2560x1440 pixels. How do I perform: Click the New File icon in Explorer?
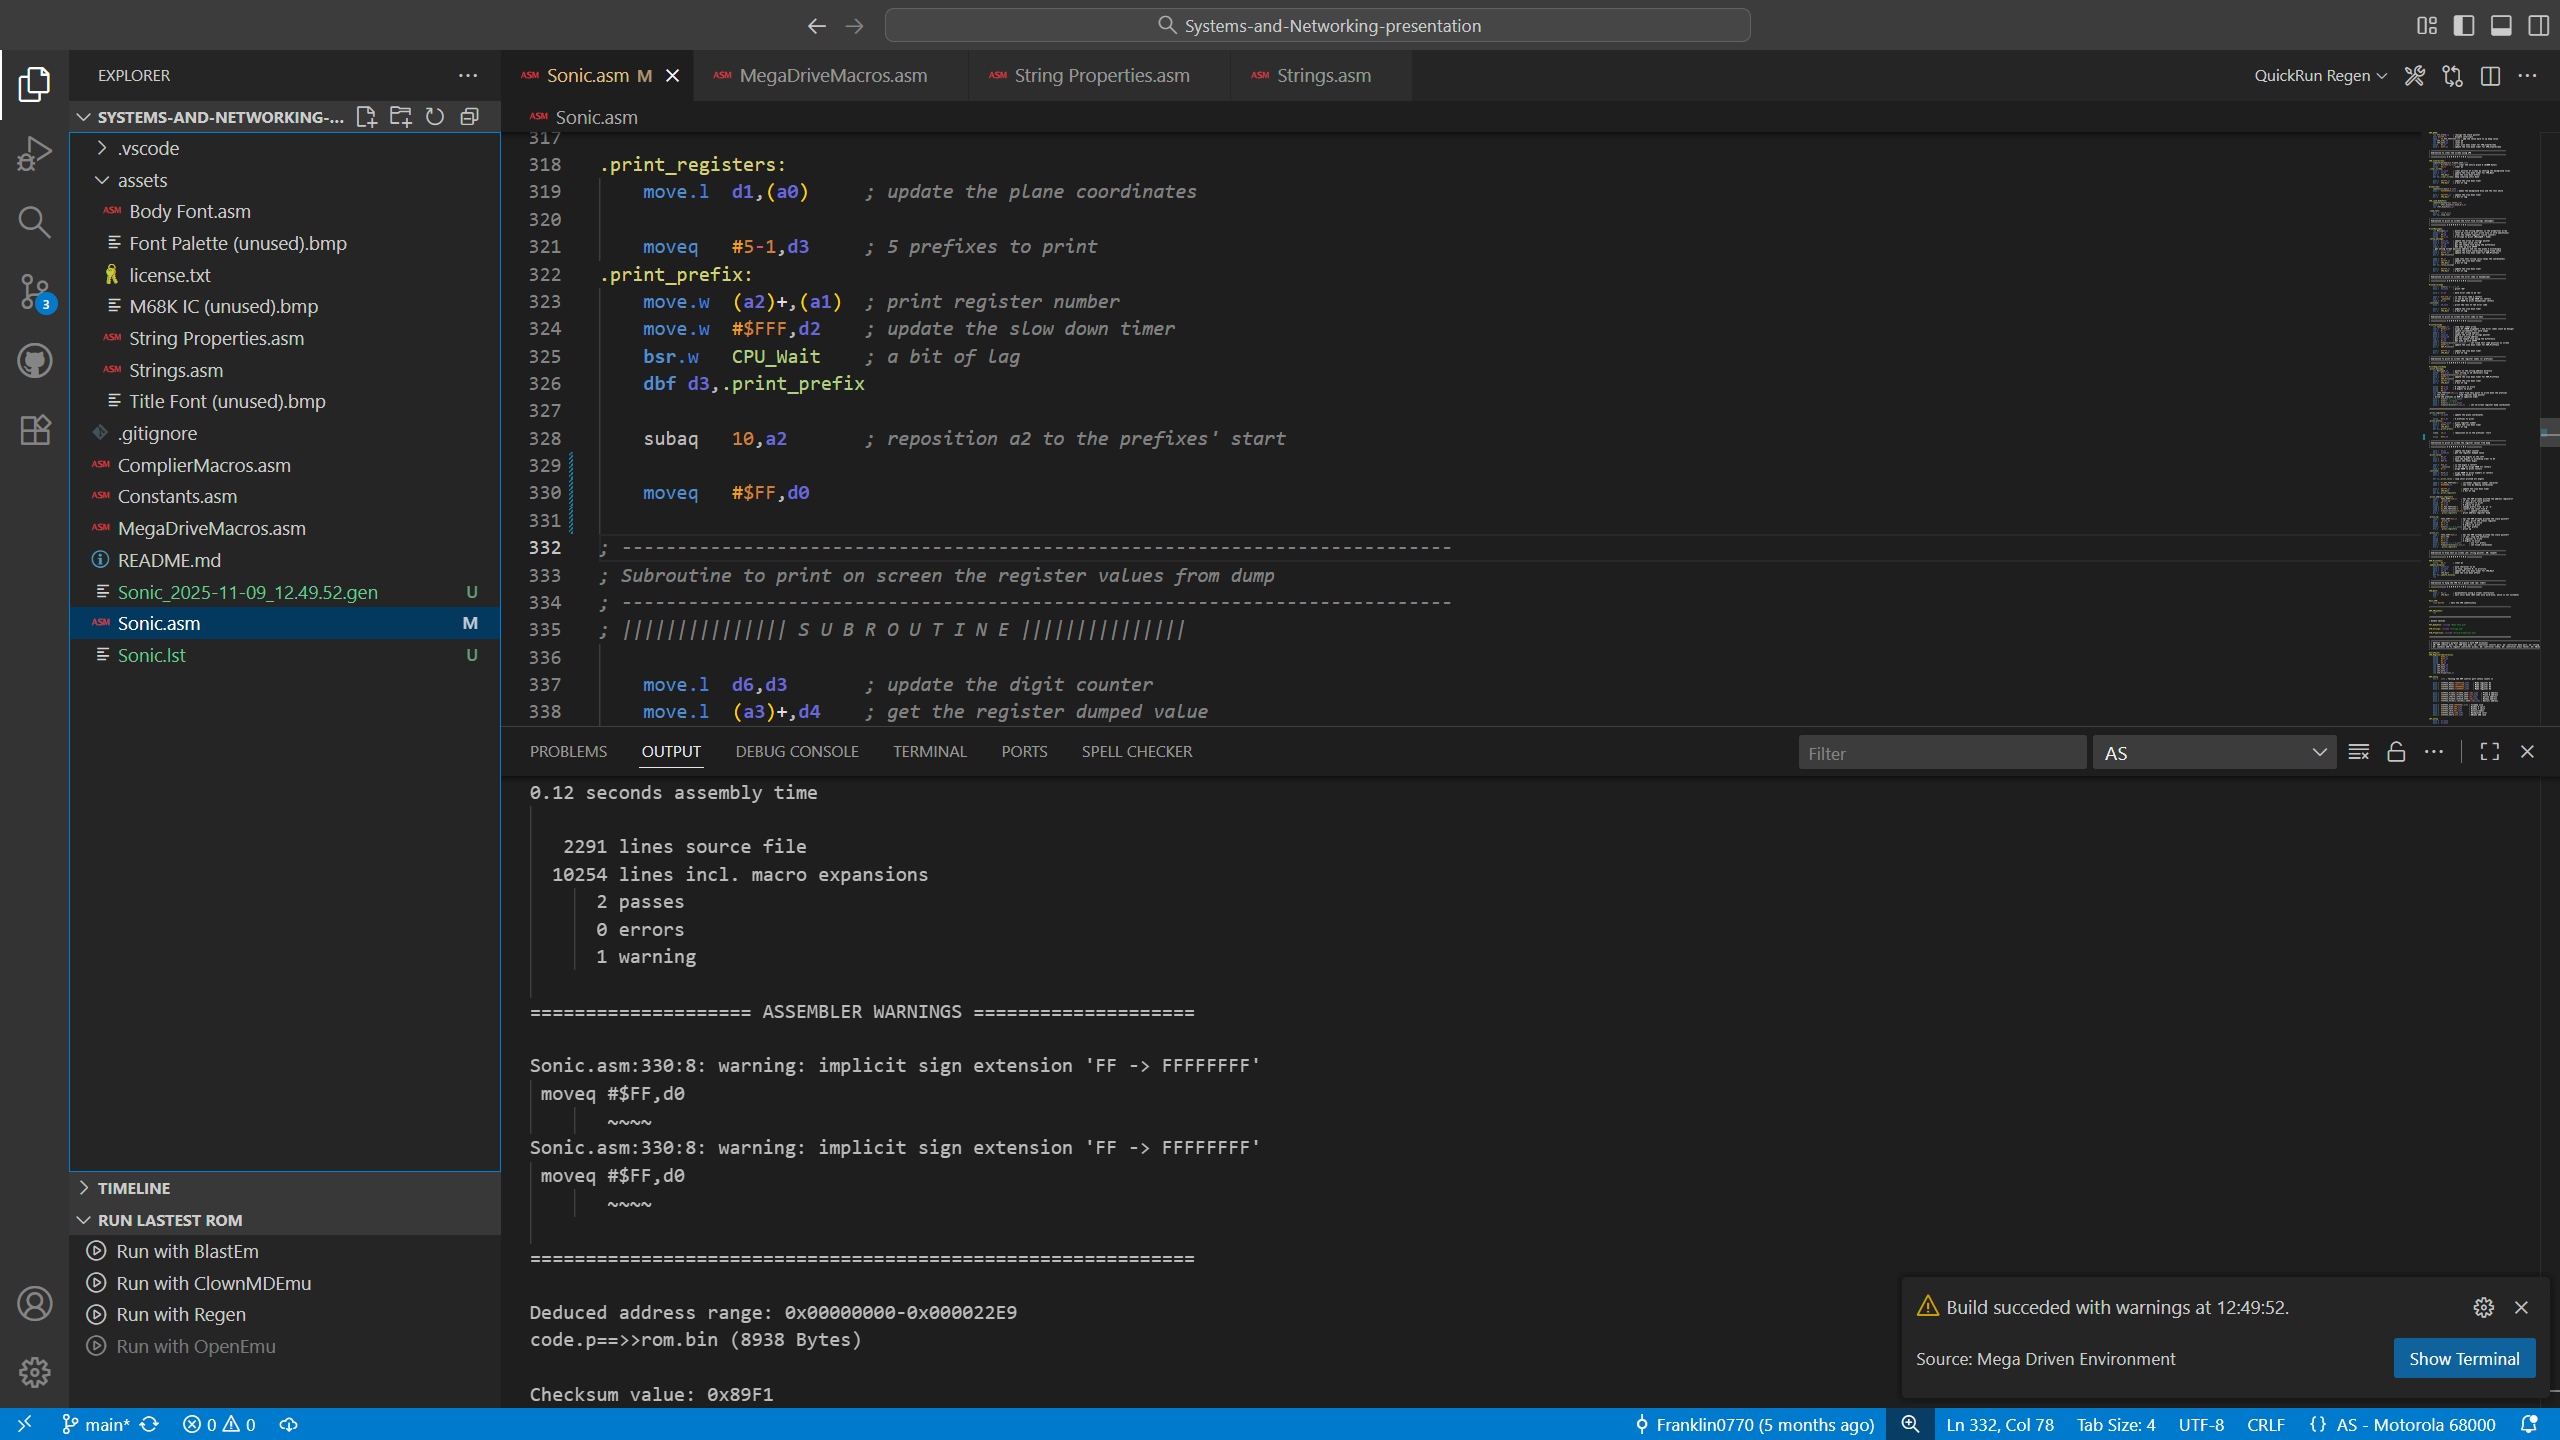tap(366, 117)
